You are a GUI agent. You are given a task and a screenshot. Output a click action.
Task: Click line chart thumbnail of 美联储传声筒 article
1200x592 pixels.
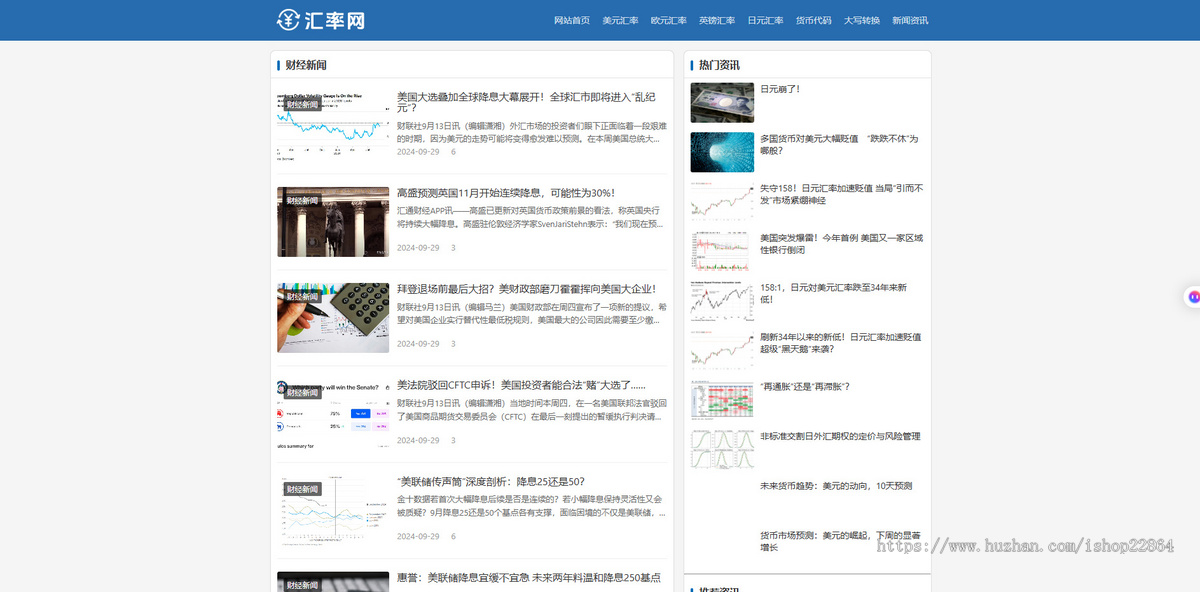333,509
